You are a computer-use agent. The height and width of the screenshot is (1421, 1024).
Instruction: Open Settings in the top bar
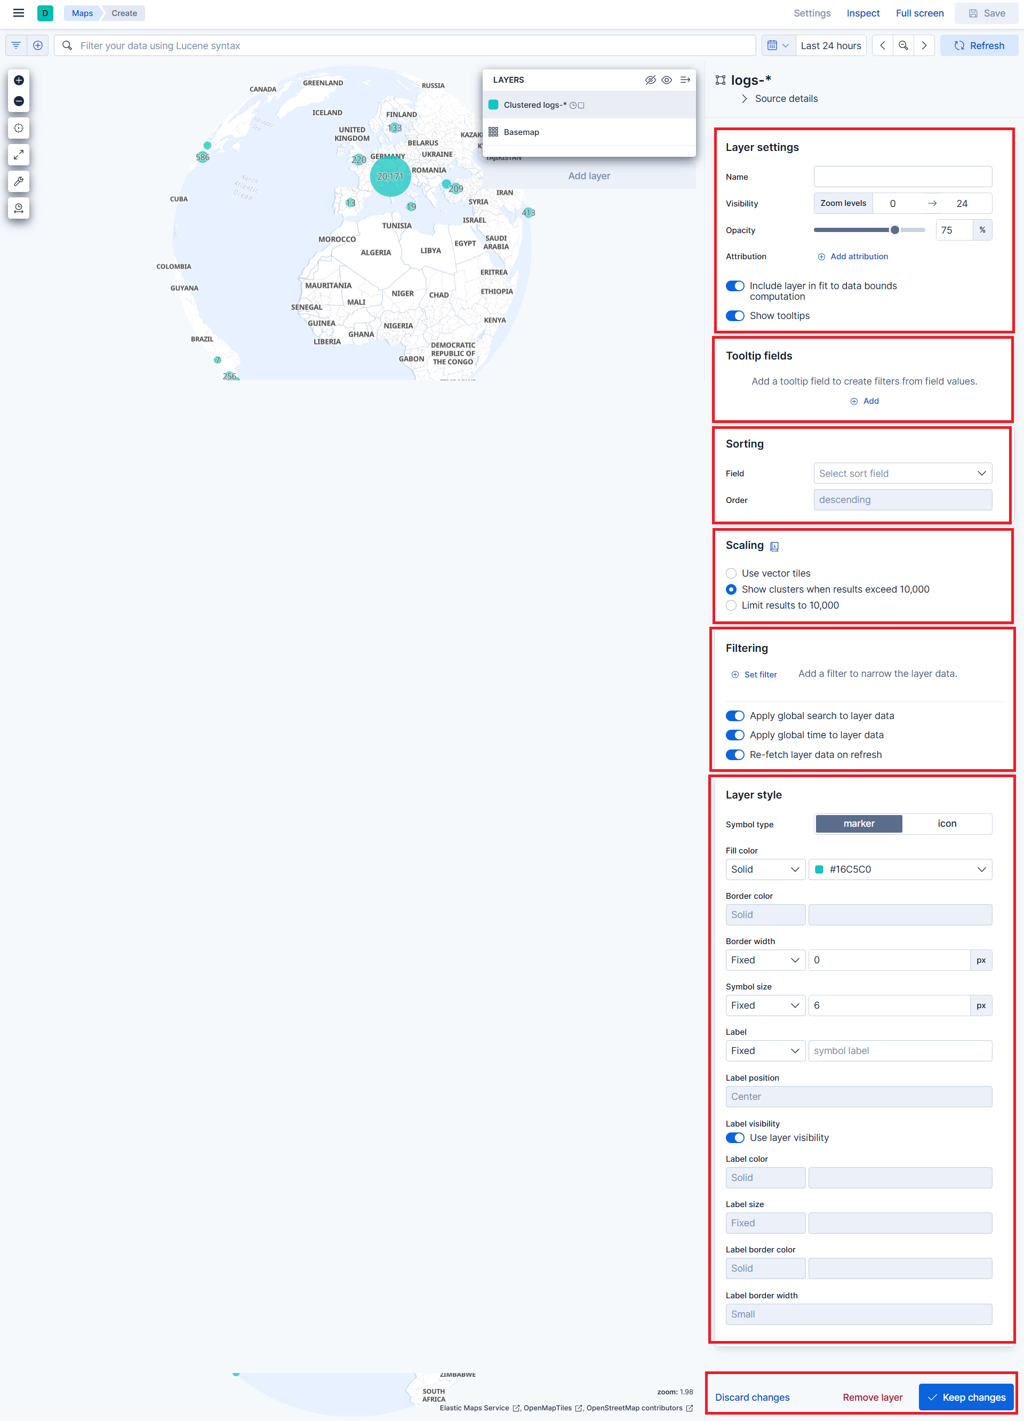coord(812,13)
